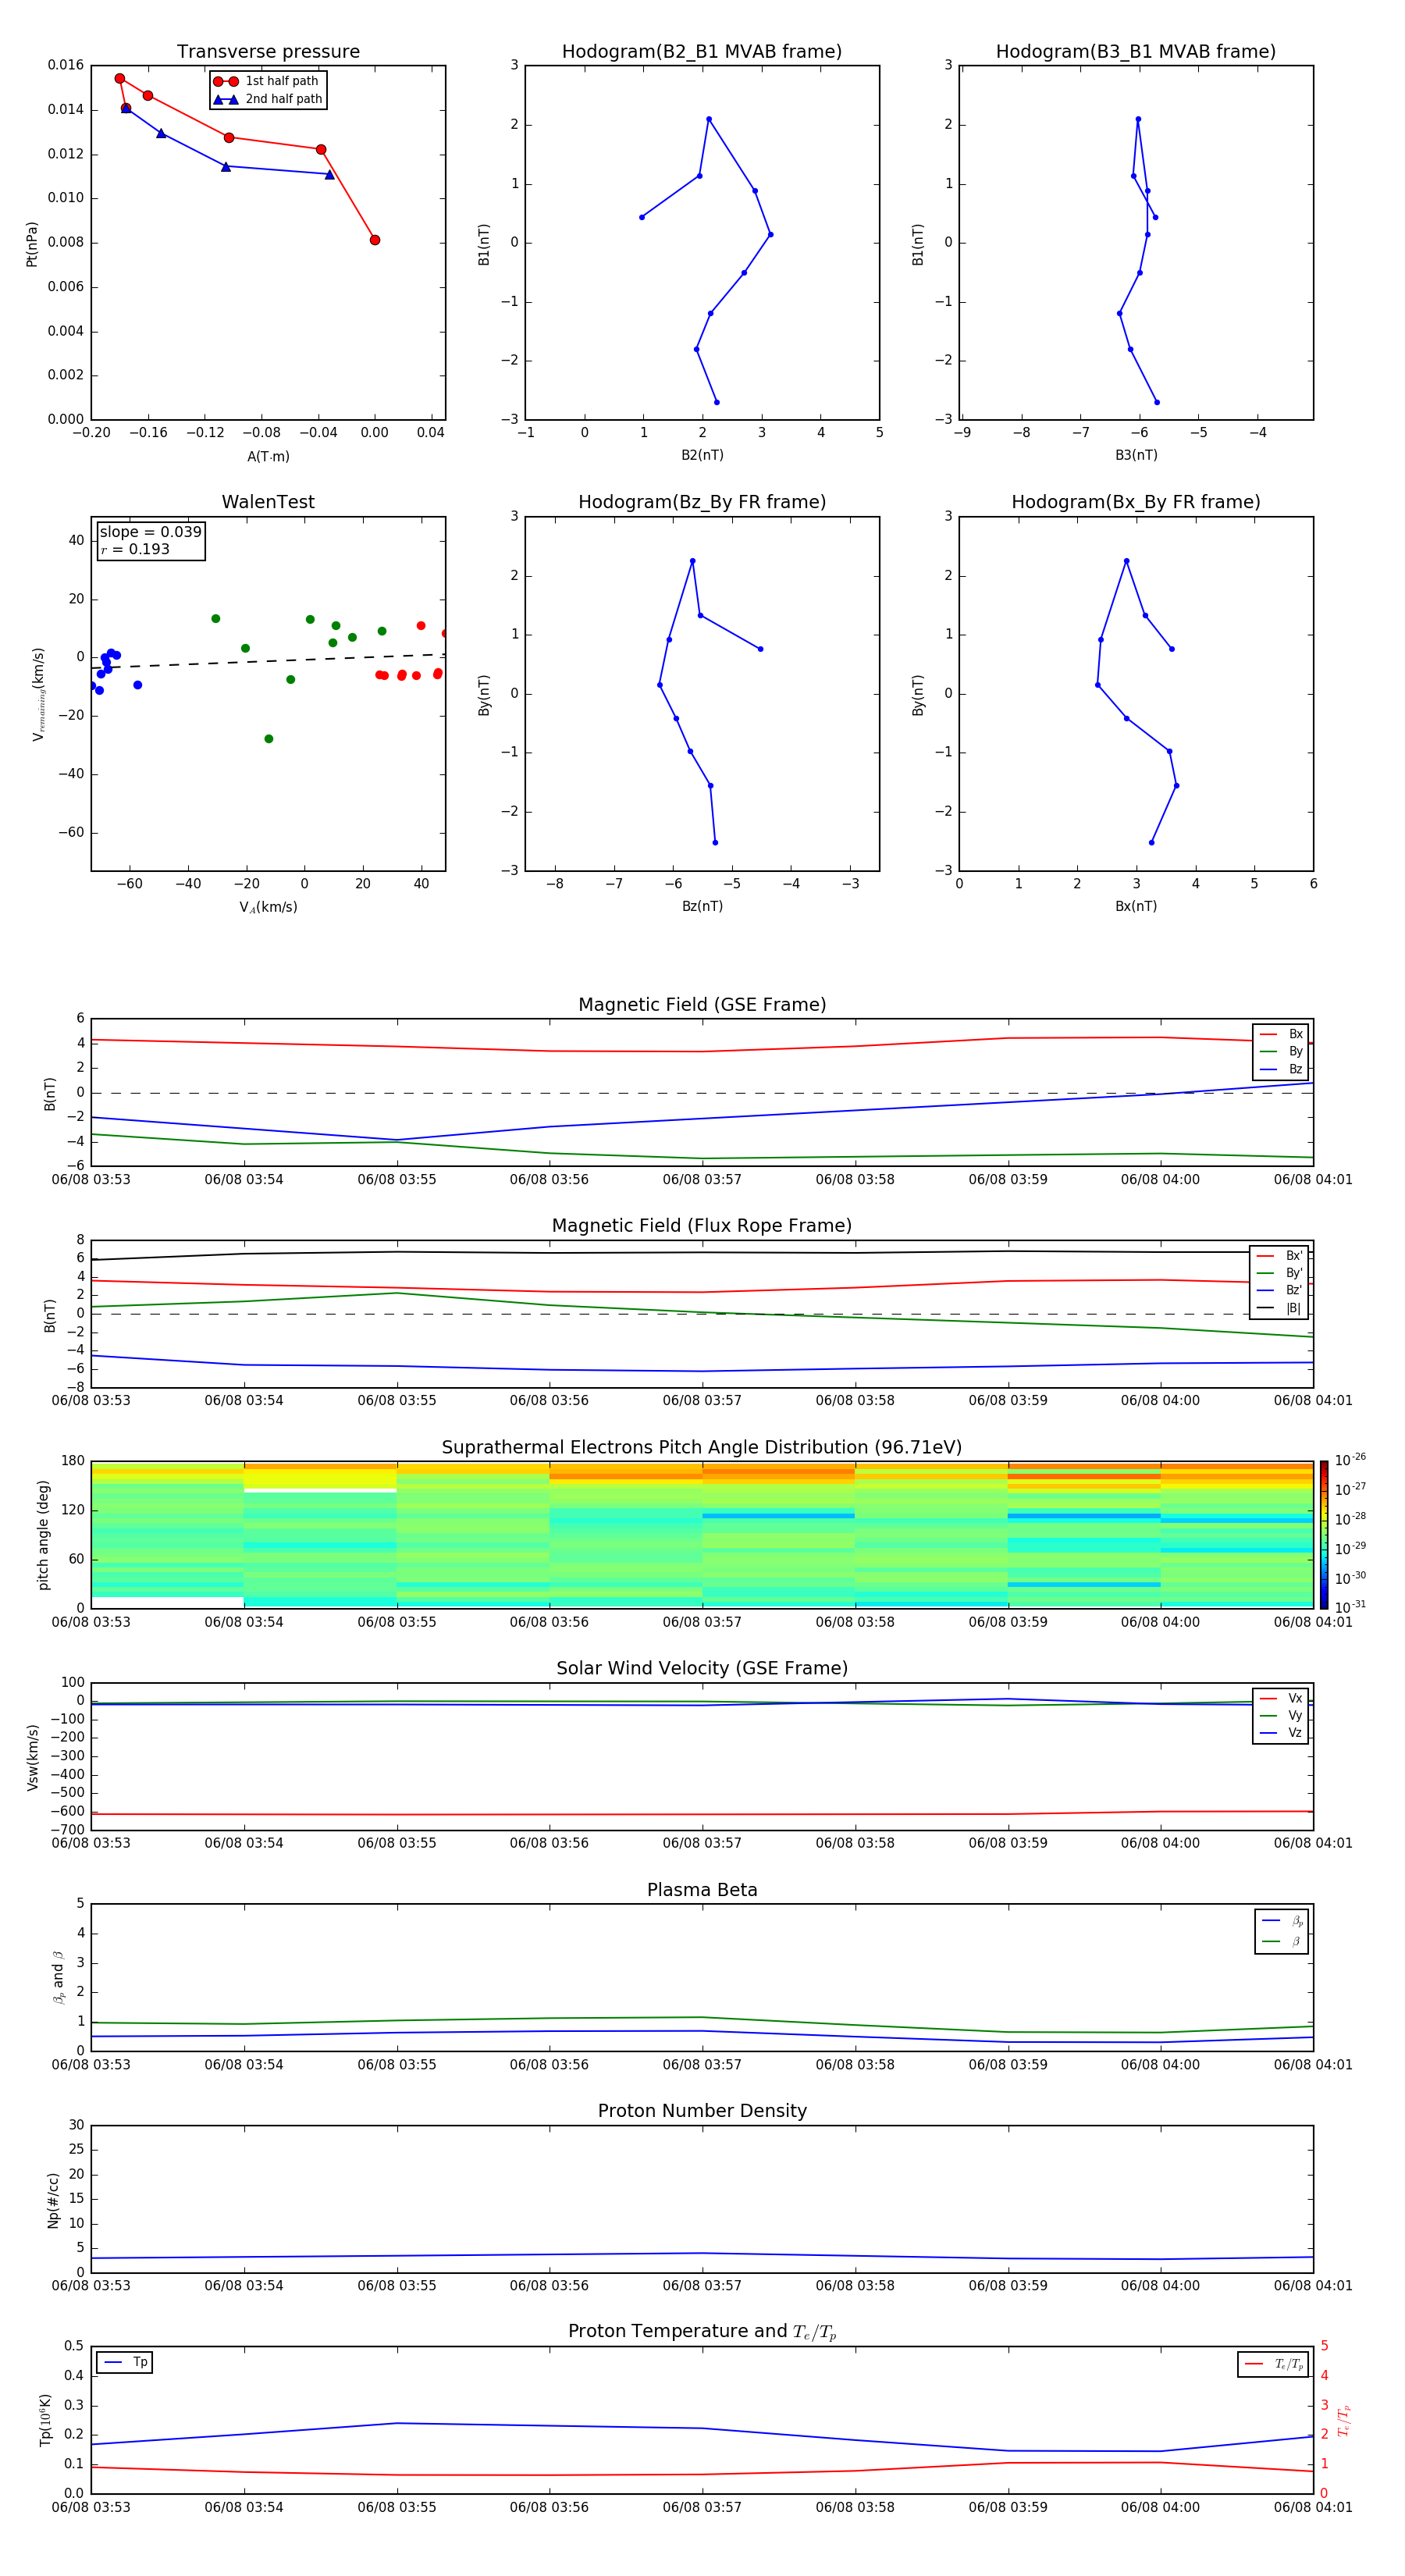Click the "Vsw(km/s)" y-axis label

point(32,1757)
